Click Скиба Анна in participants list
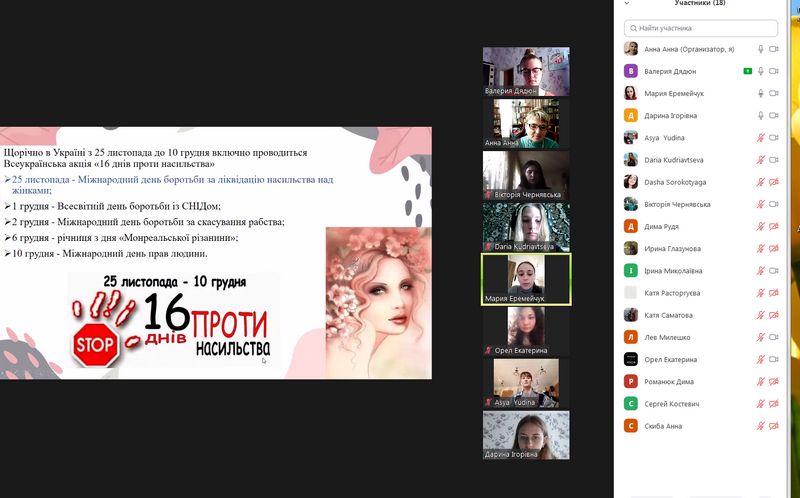This screenshot has width=800, height=498. 663,426
